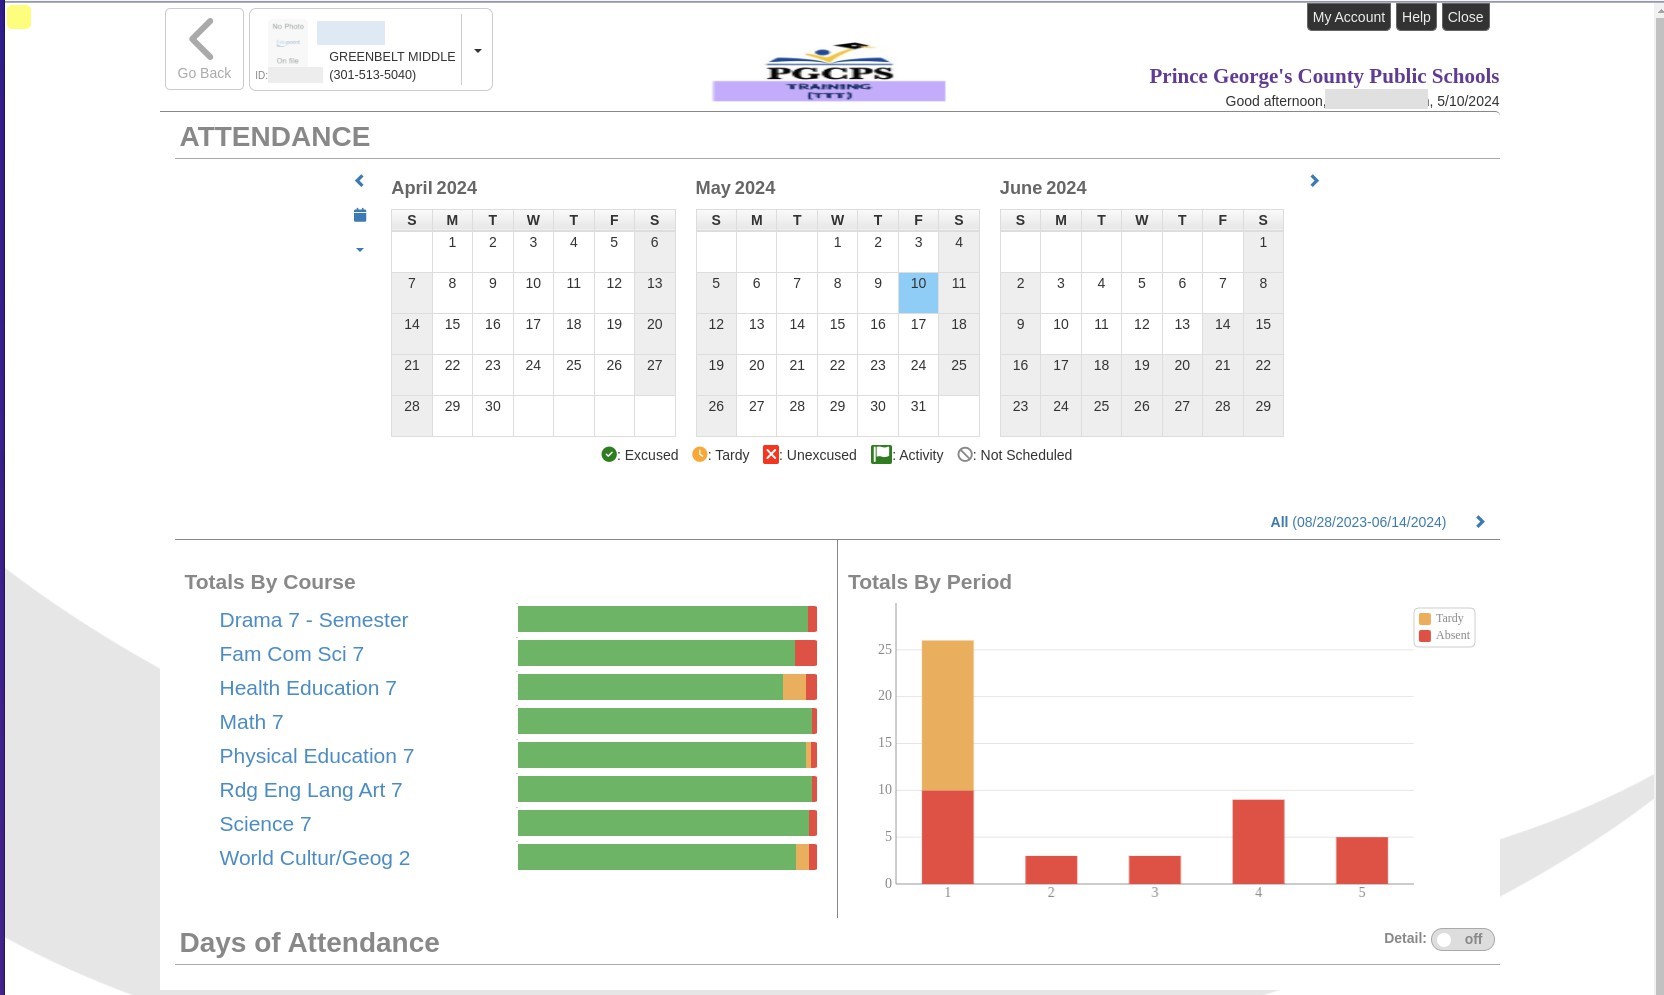1664x995 pixels.
Task: Toggle Tardy series in chart legend
Action: tap(1442, 618)
